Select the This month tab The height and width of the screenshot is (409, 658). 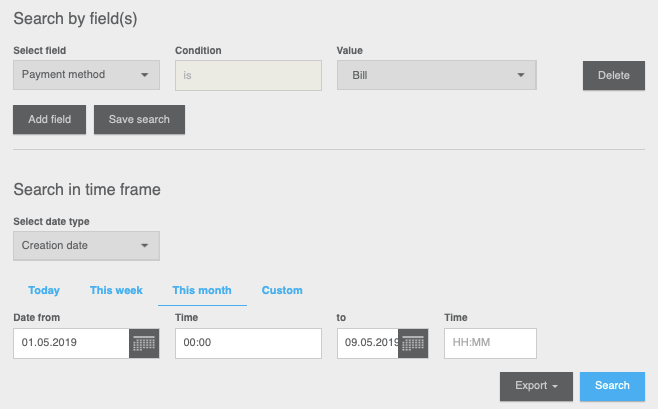(x=202, y=290)
